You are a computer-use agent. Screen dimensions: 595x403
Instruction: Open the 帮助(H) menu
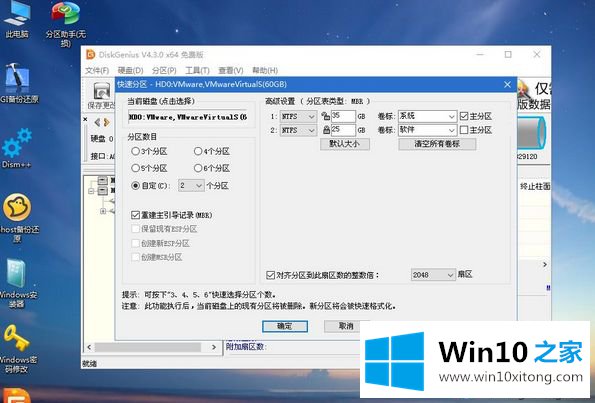[x=265, y=71]
